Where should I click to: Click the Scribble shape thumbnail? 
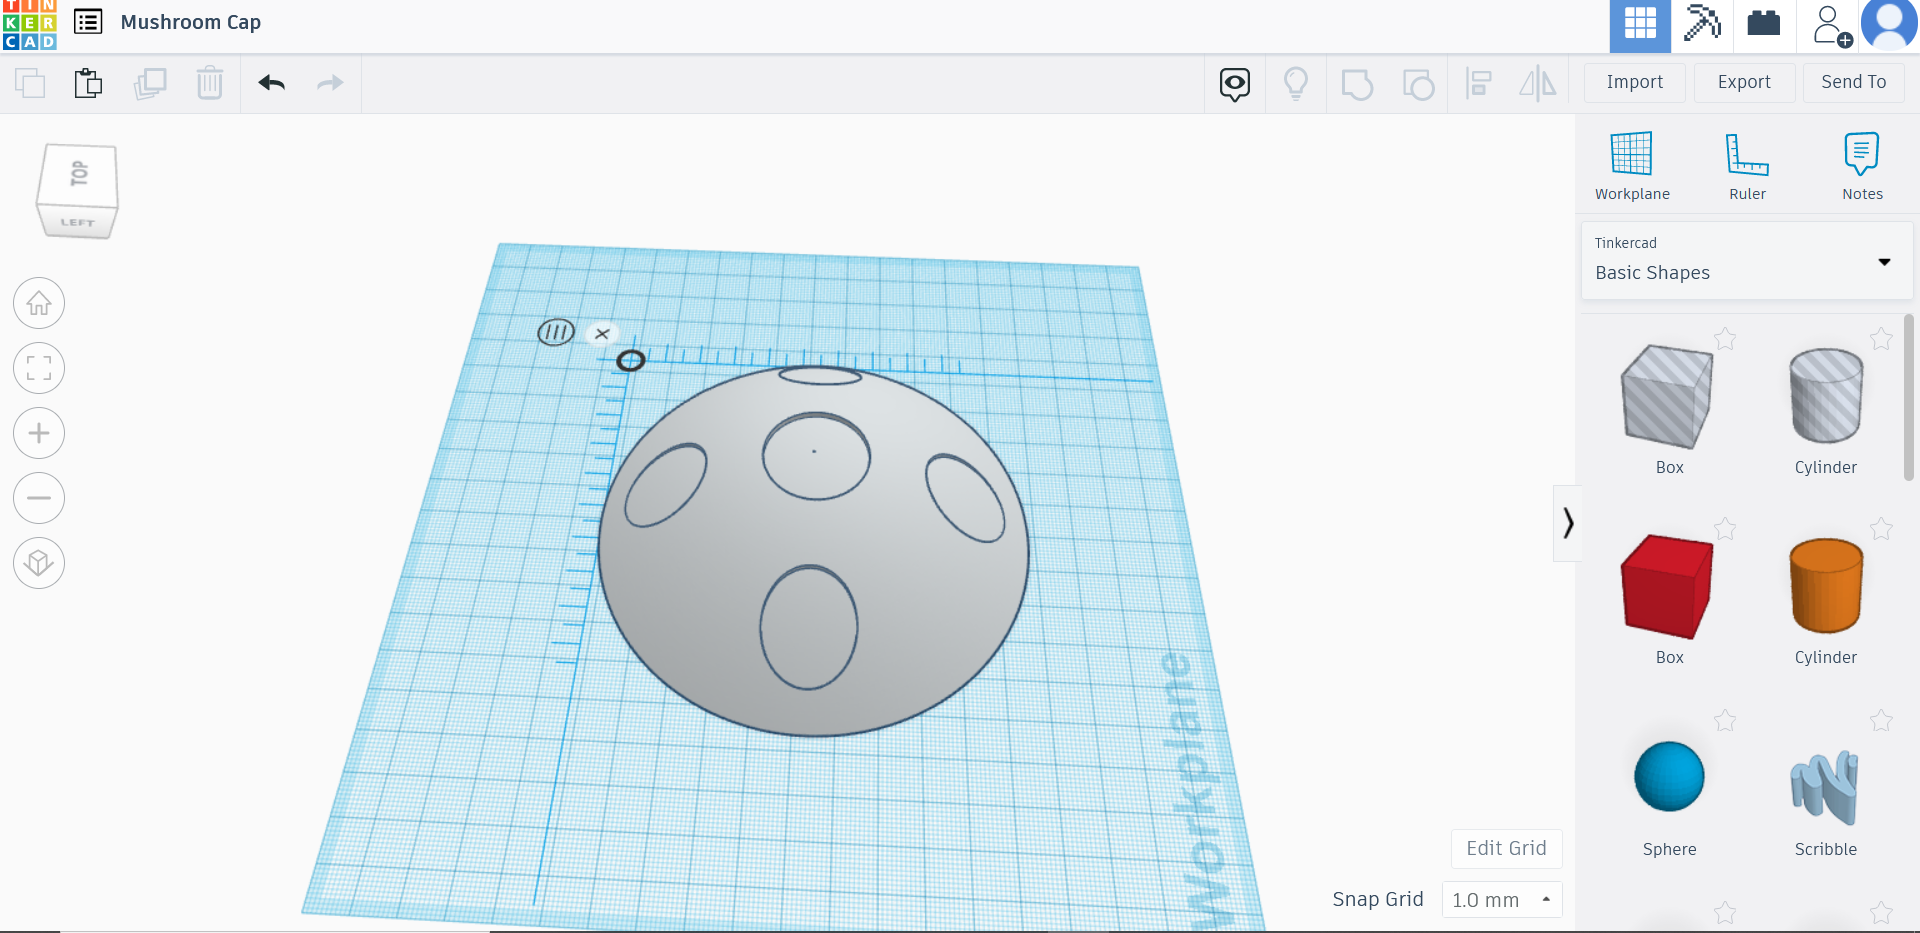[1825, 788]
